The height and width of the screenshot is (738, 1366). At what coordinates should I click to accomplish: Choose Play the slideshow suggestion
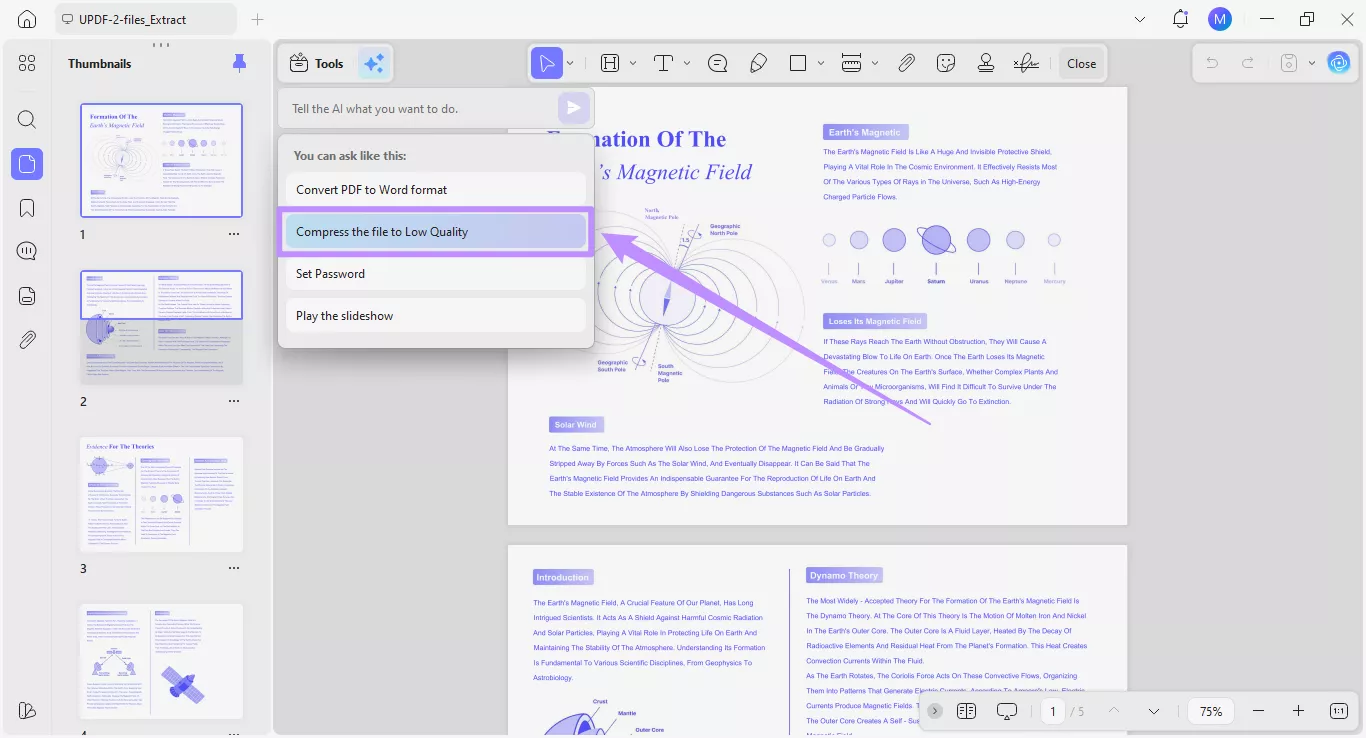[x=436, y=316]
